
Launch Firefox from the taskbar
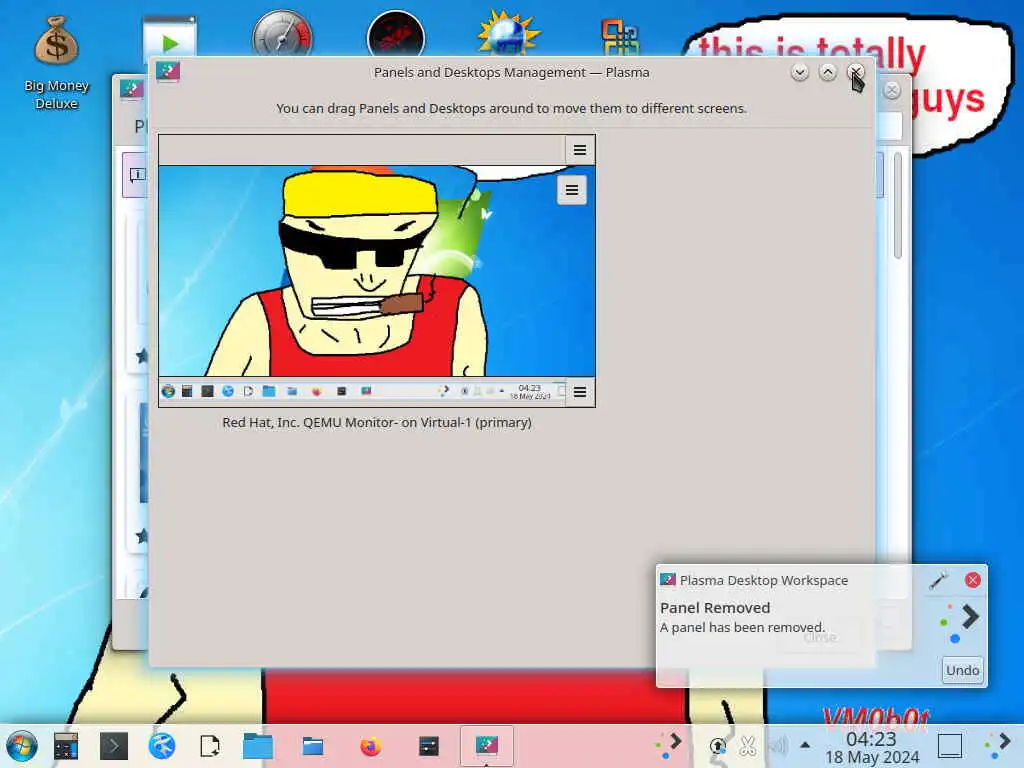pos(370,746)
